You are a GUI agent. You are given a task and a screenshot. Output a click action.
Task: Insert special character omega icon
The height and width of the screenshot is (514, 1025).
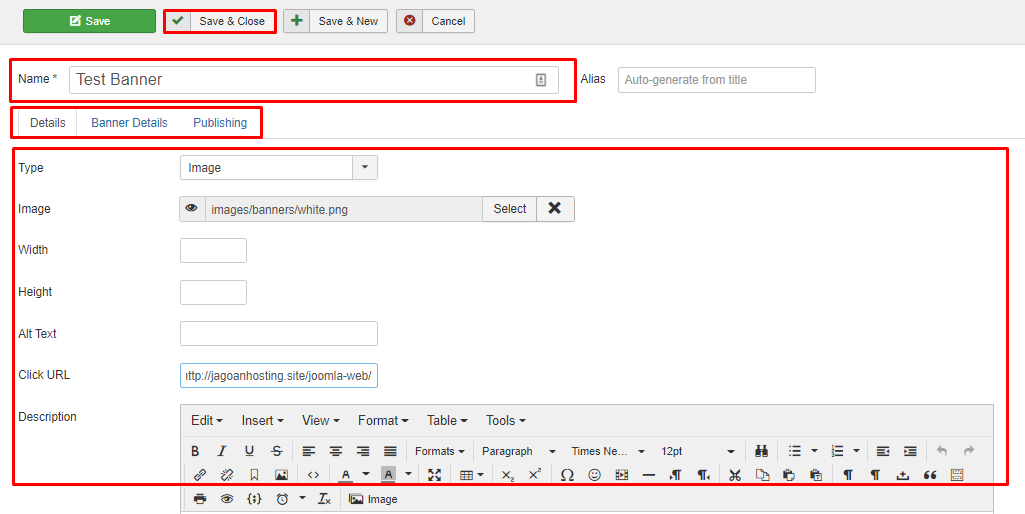pos(567,475)
